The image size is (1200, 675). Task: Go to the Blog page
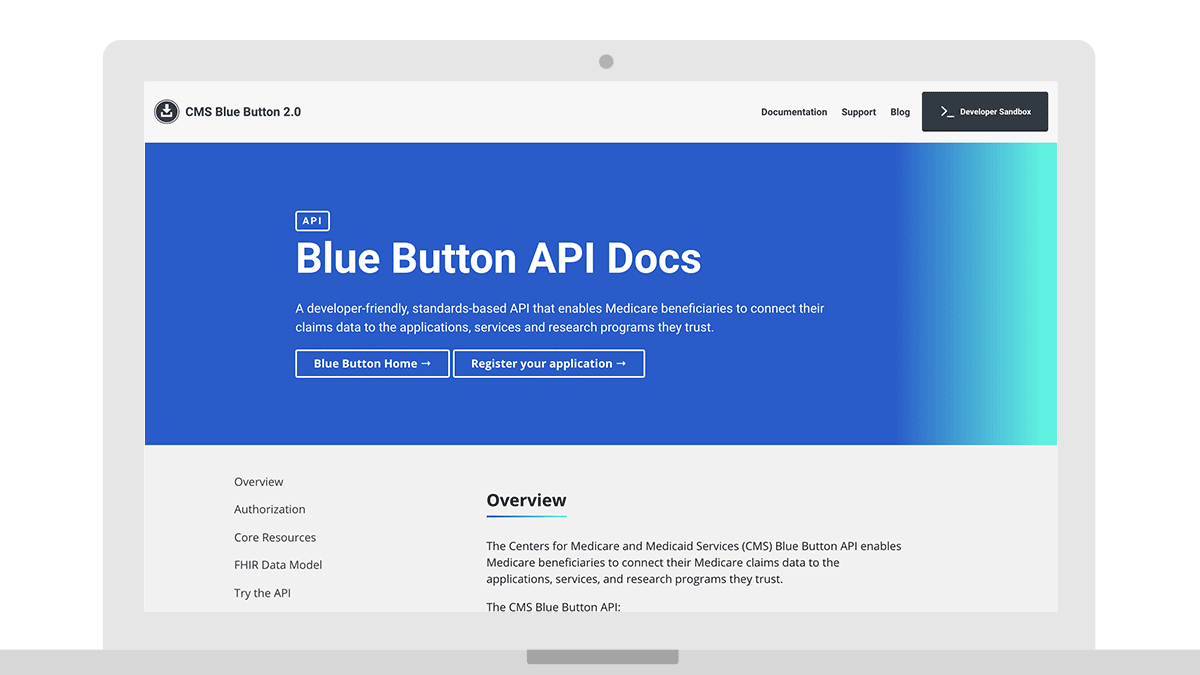900,112
